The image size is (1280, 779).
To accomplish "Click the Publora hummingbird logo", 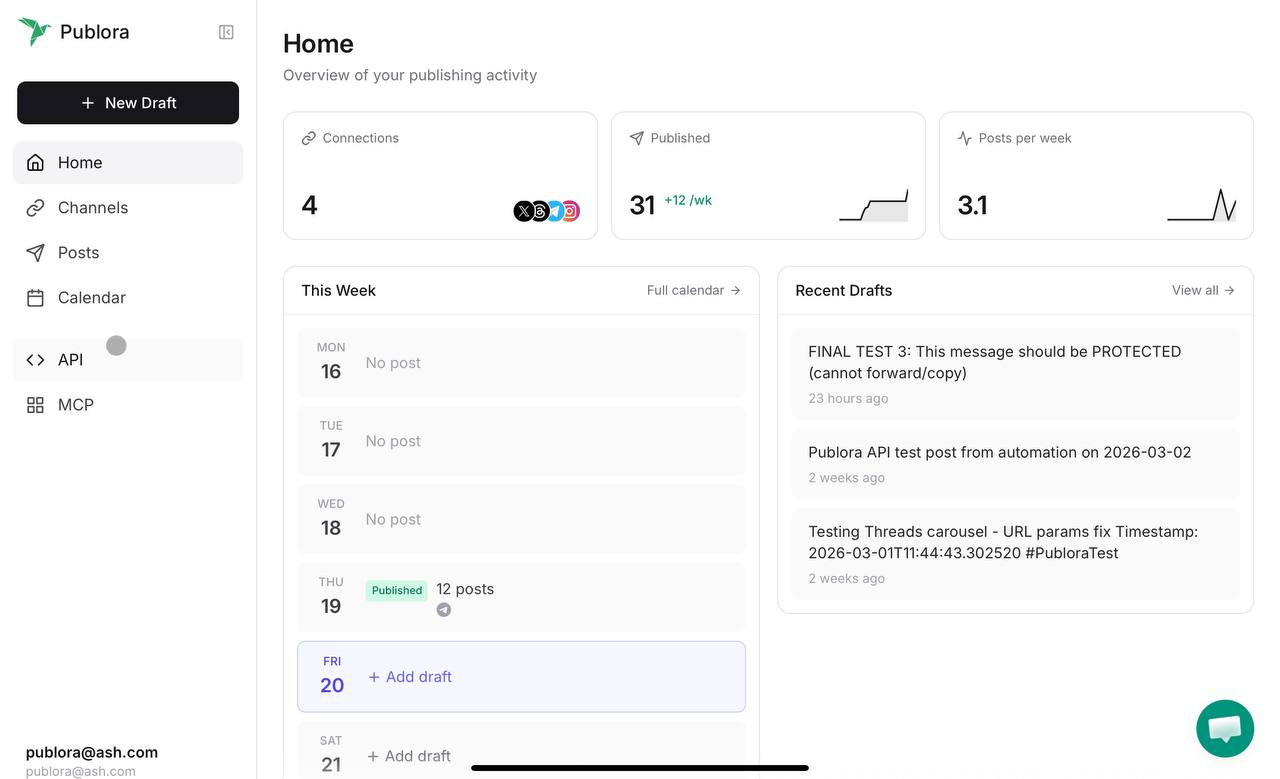I will coord(34,31).
